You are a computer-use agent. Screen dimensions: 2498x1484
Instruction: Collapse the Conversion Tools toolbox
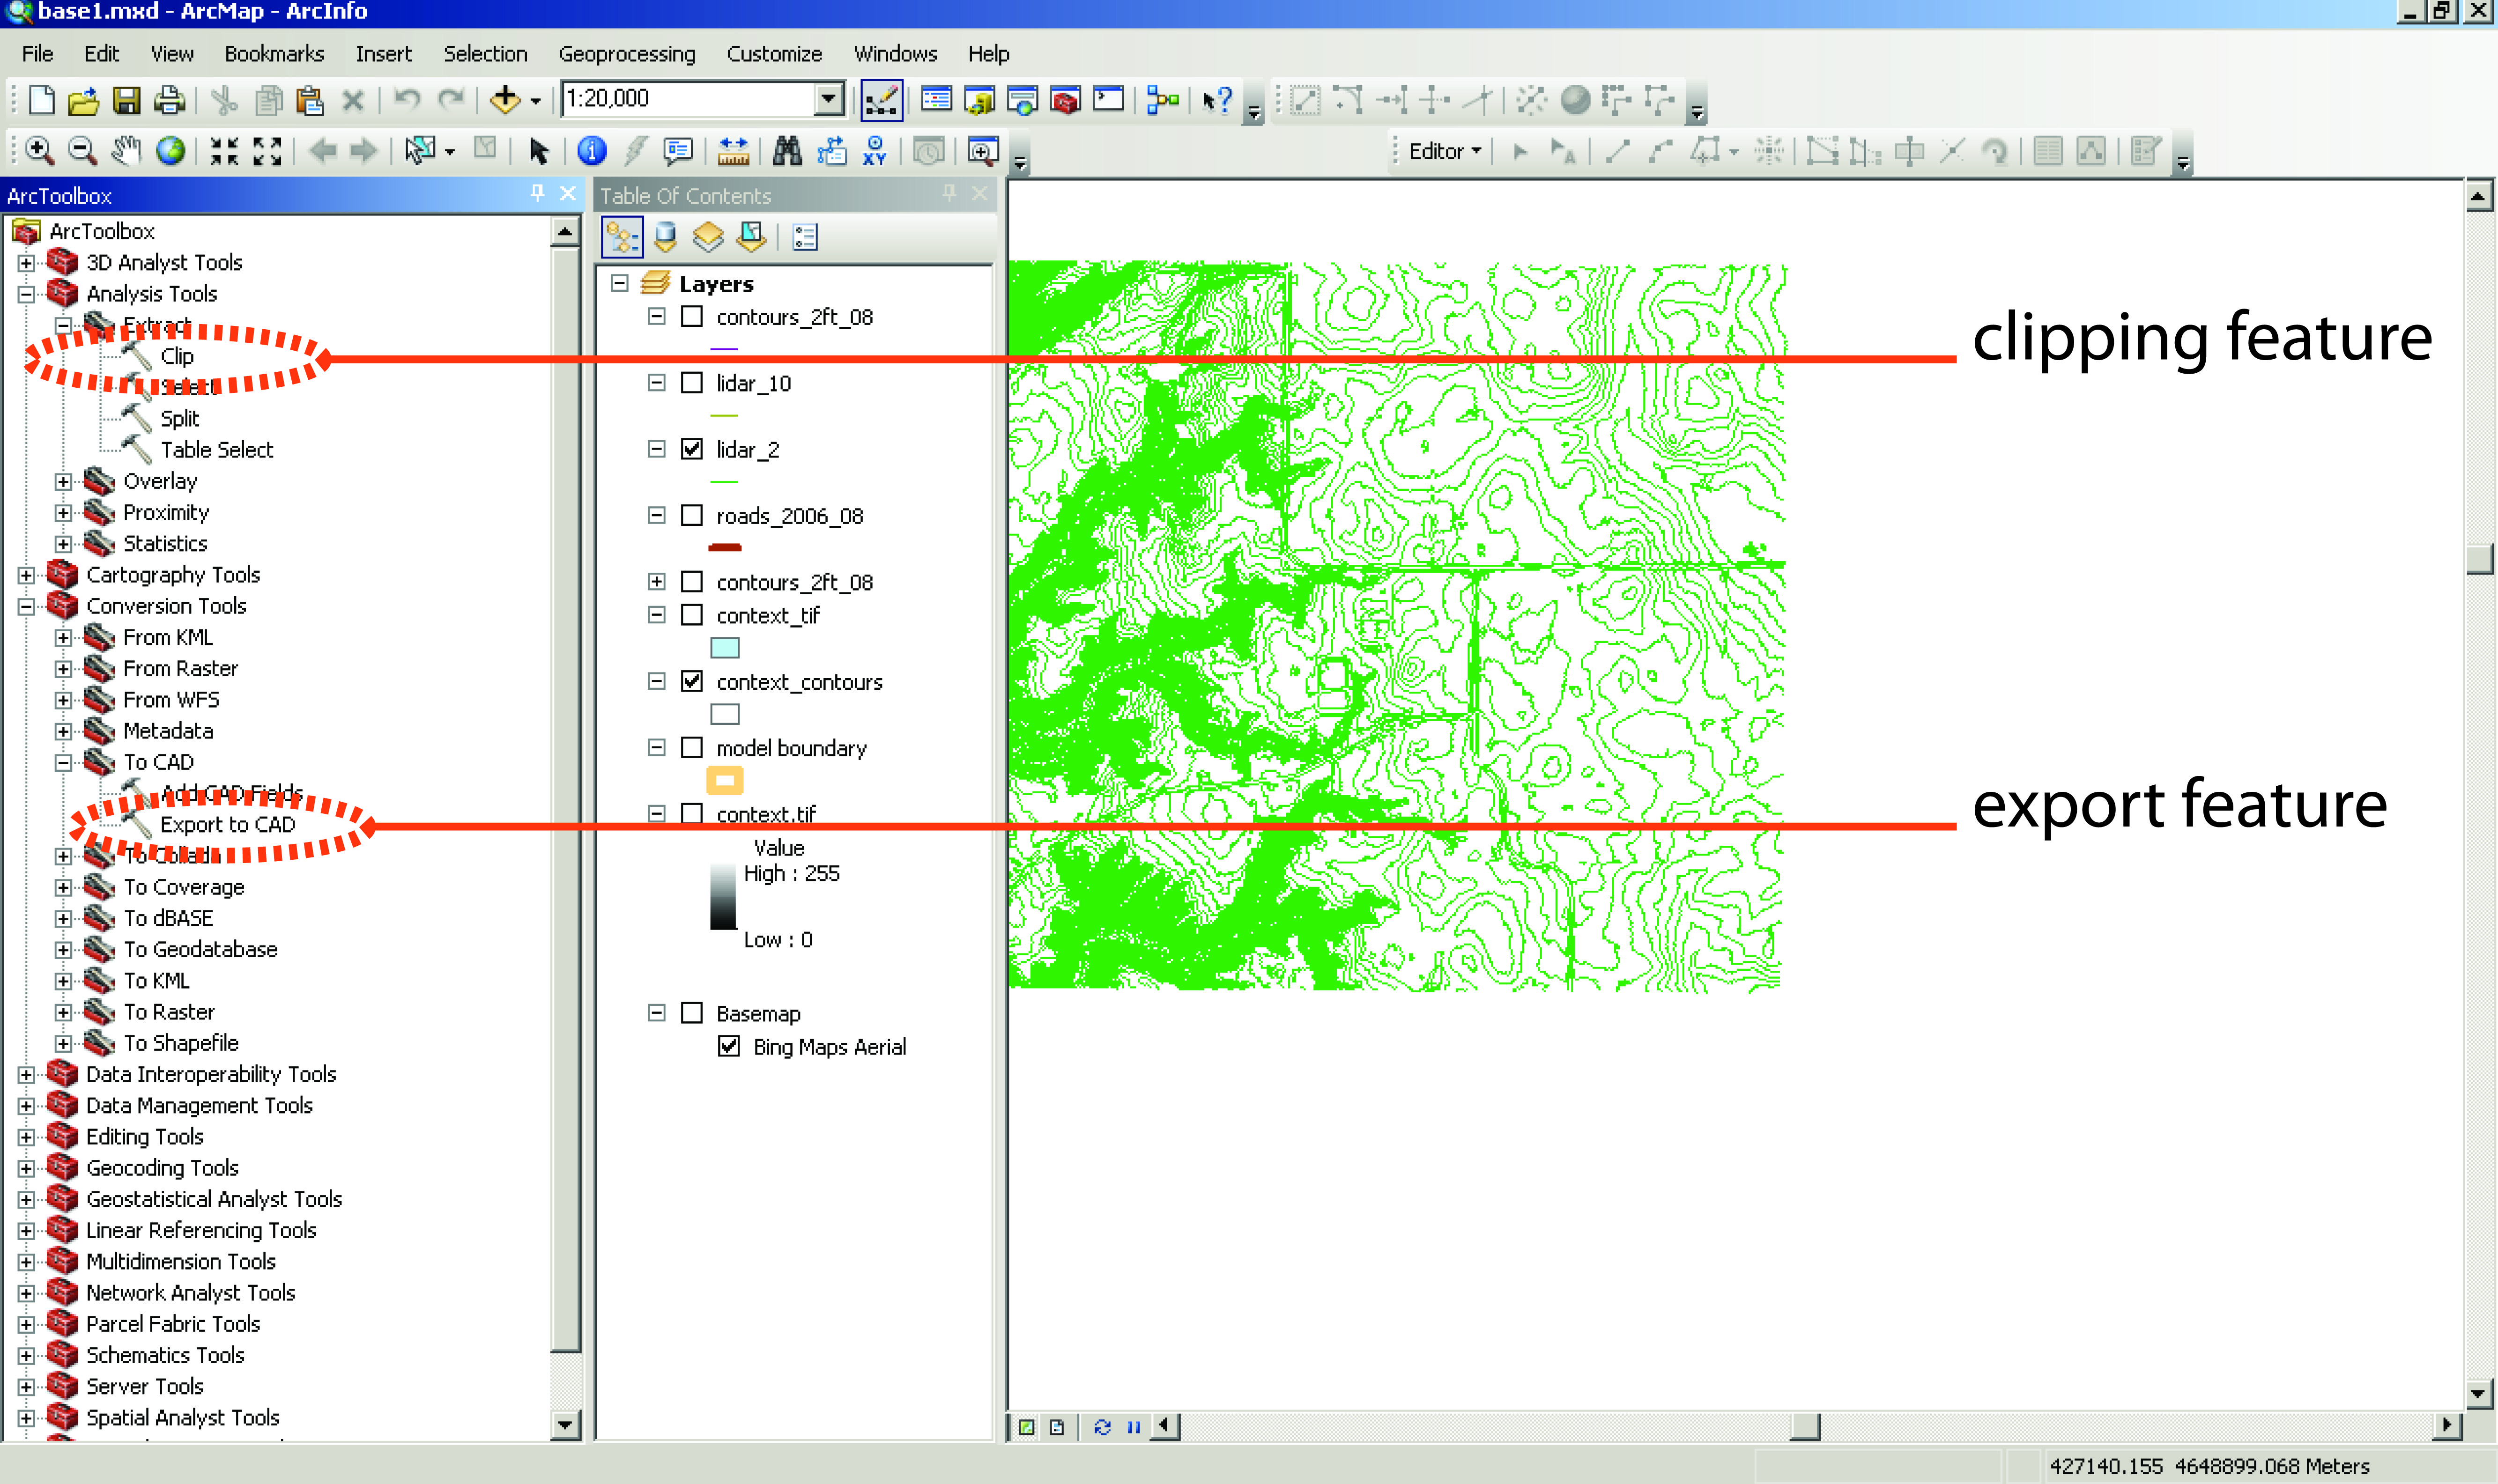[x=27, y=606]
